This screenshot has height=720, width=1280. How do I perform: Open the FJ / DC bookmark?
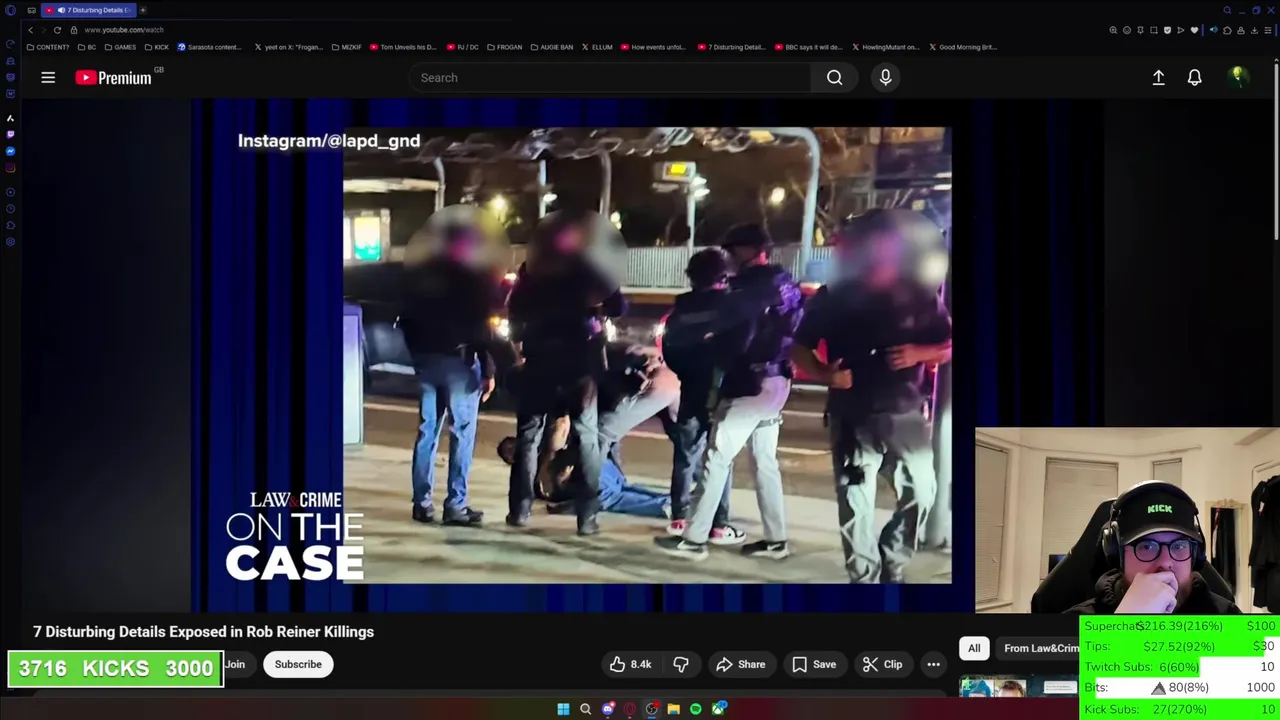[x=463, y=47]
